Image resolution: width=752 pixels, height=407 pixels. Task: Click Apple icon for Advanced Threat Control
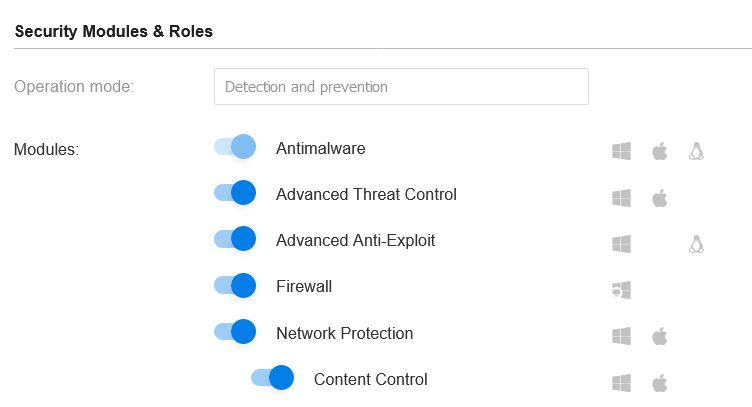[x=659, y=198]
